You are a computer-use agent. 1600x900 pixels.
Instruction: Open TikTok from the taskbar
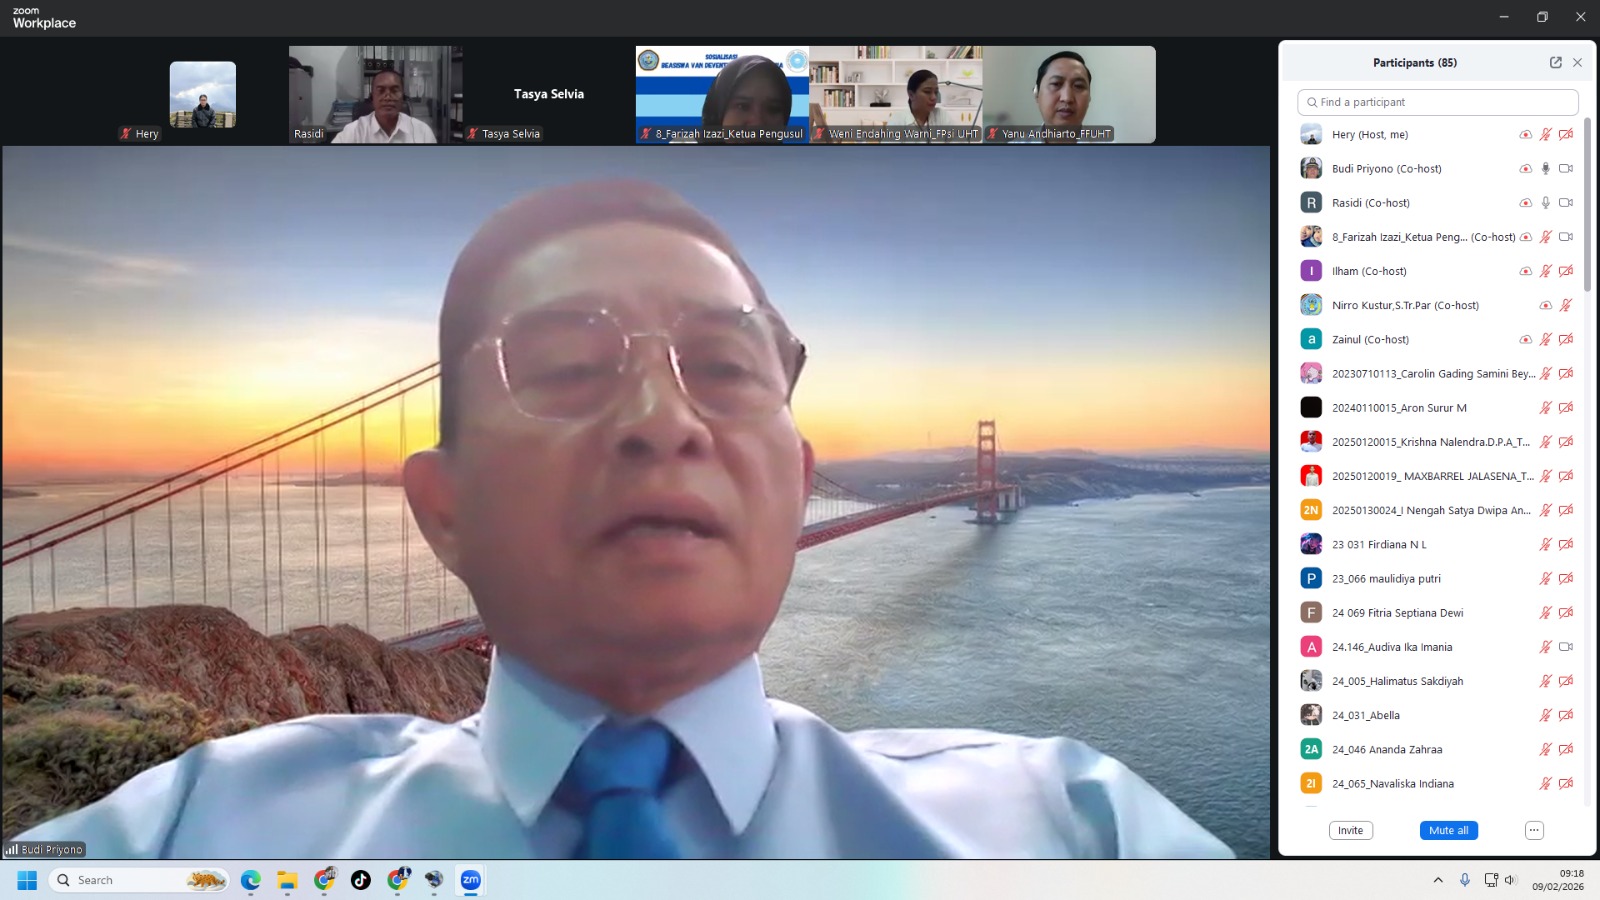click(361, 880)
